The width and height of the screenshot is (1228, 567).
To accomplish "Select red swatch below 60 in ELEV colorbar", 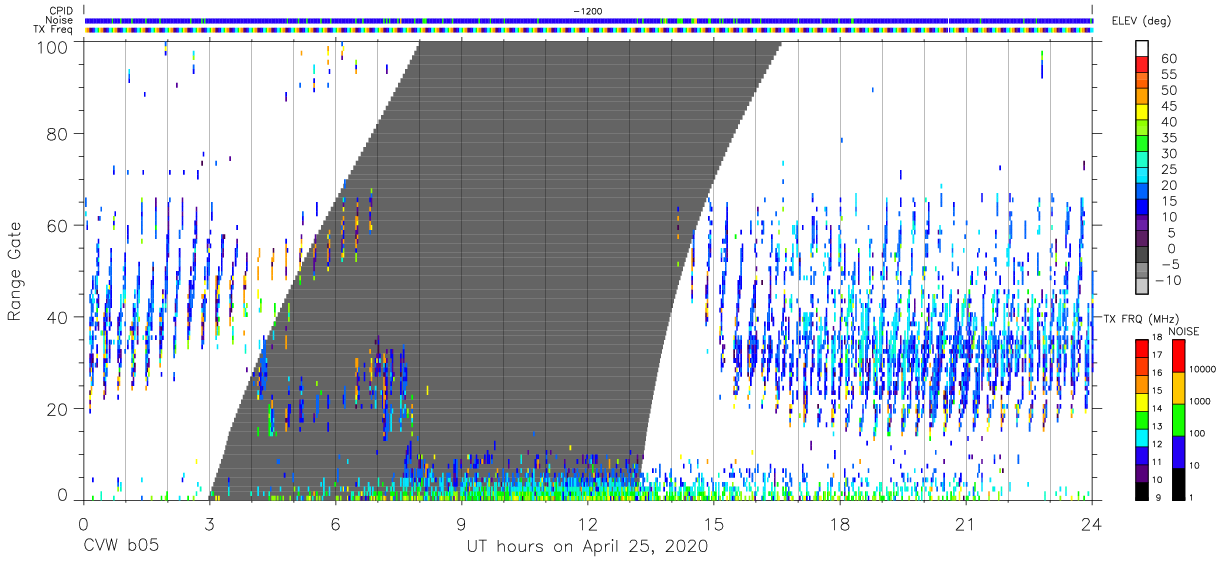I will [x=1141, y=65].
